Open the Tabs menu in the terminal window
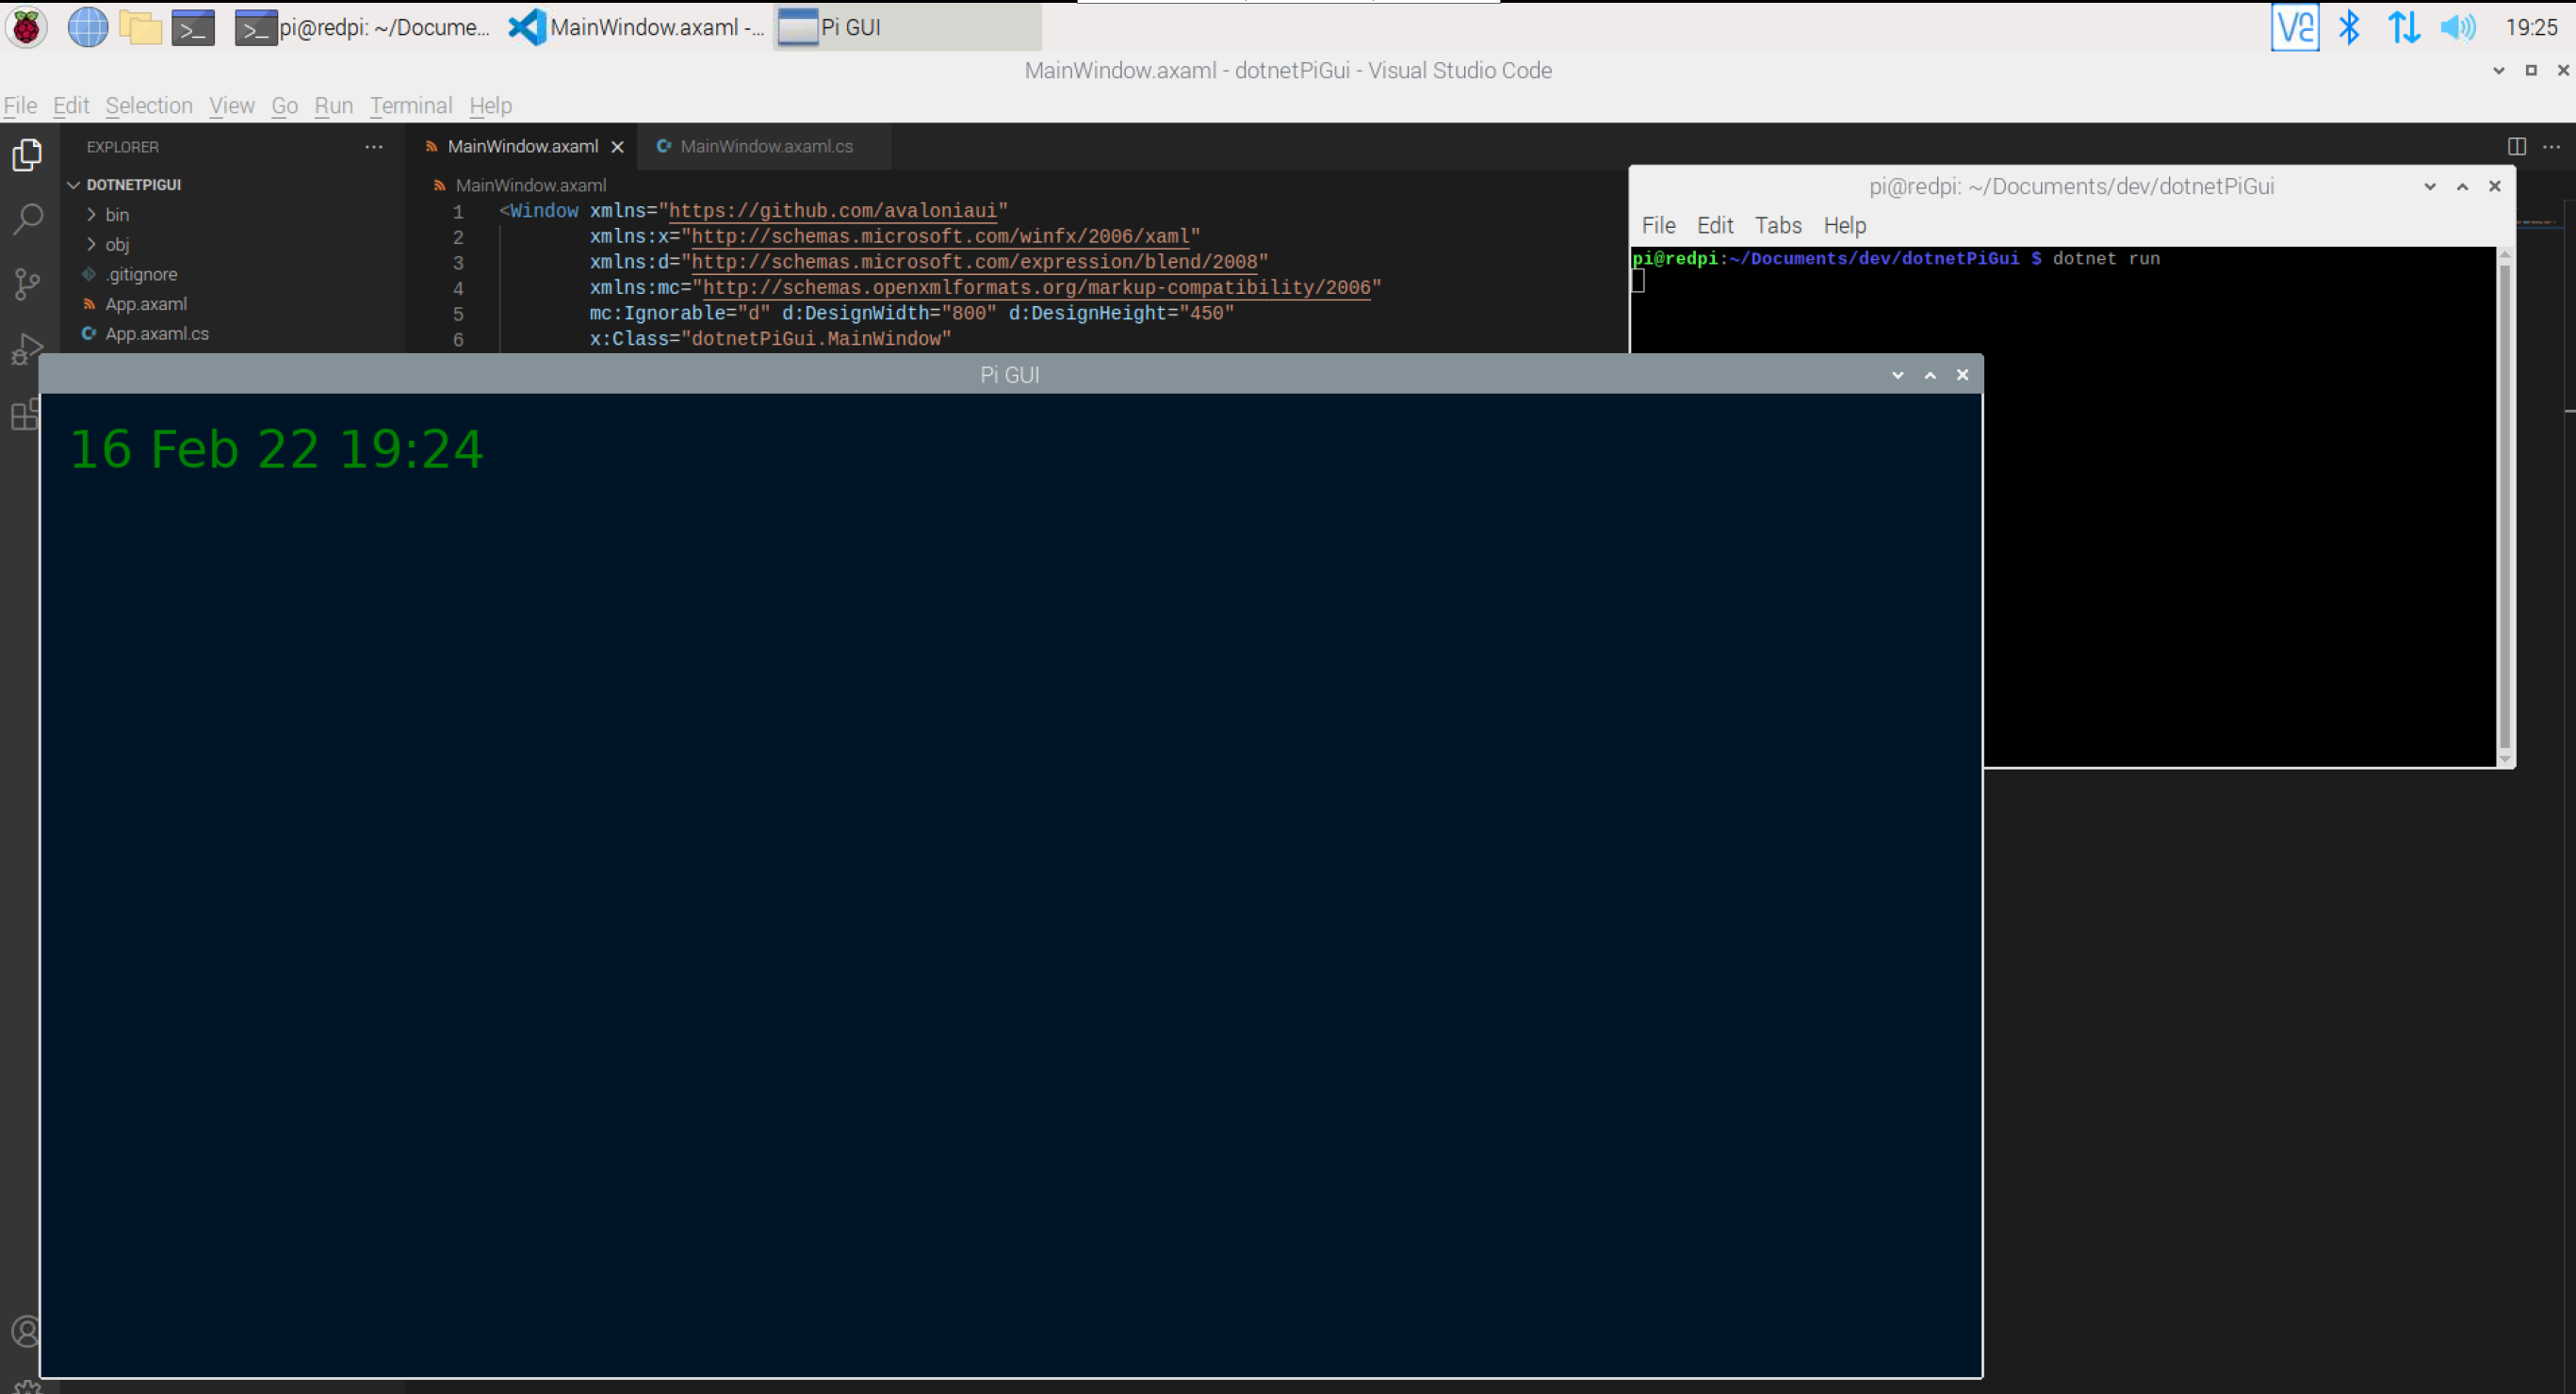The height and width of the screenshot is (1394, 2576). [1778, 225]
